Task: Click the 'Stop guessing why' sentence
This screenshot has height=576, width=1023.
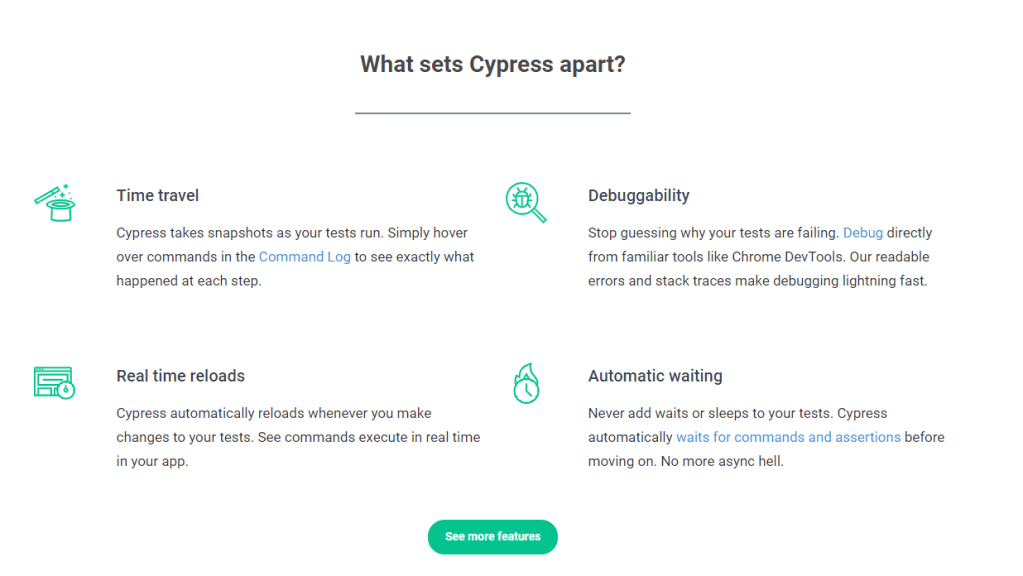Action: pos(712,233)
